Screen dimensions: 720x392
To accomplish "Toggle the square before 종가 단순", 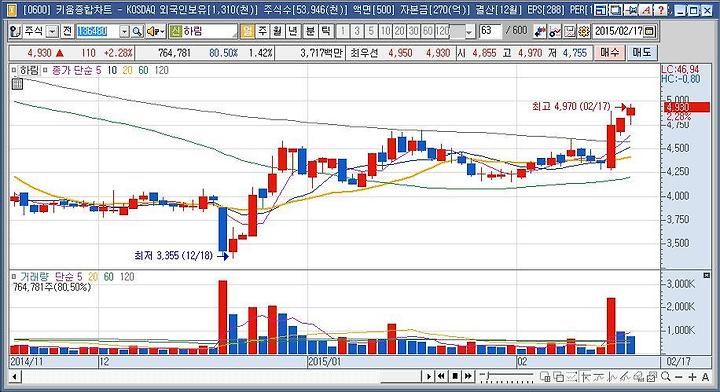I will pos(45,70).
